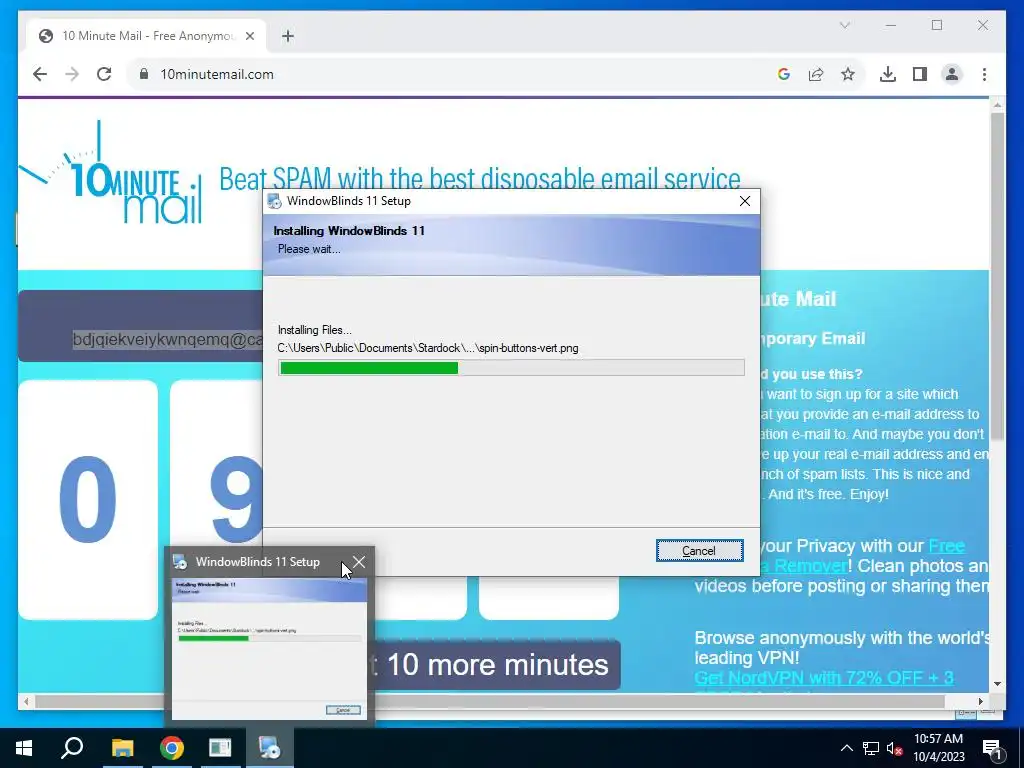Click scrollbar up arrow

click(997, 104)
